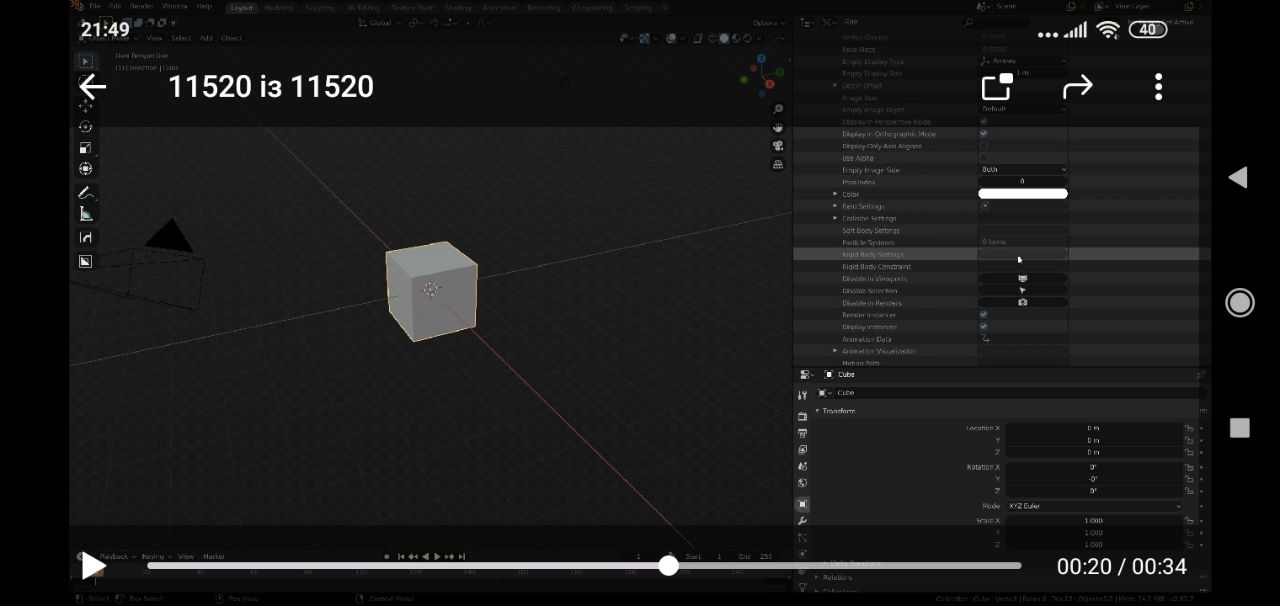Viewport: 1280px width, 606px height.
Task: Expand the Color row triangle
Action: [x=835, y=194]
